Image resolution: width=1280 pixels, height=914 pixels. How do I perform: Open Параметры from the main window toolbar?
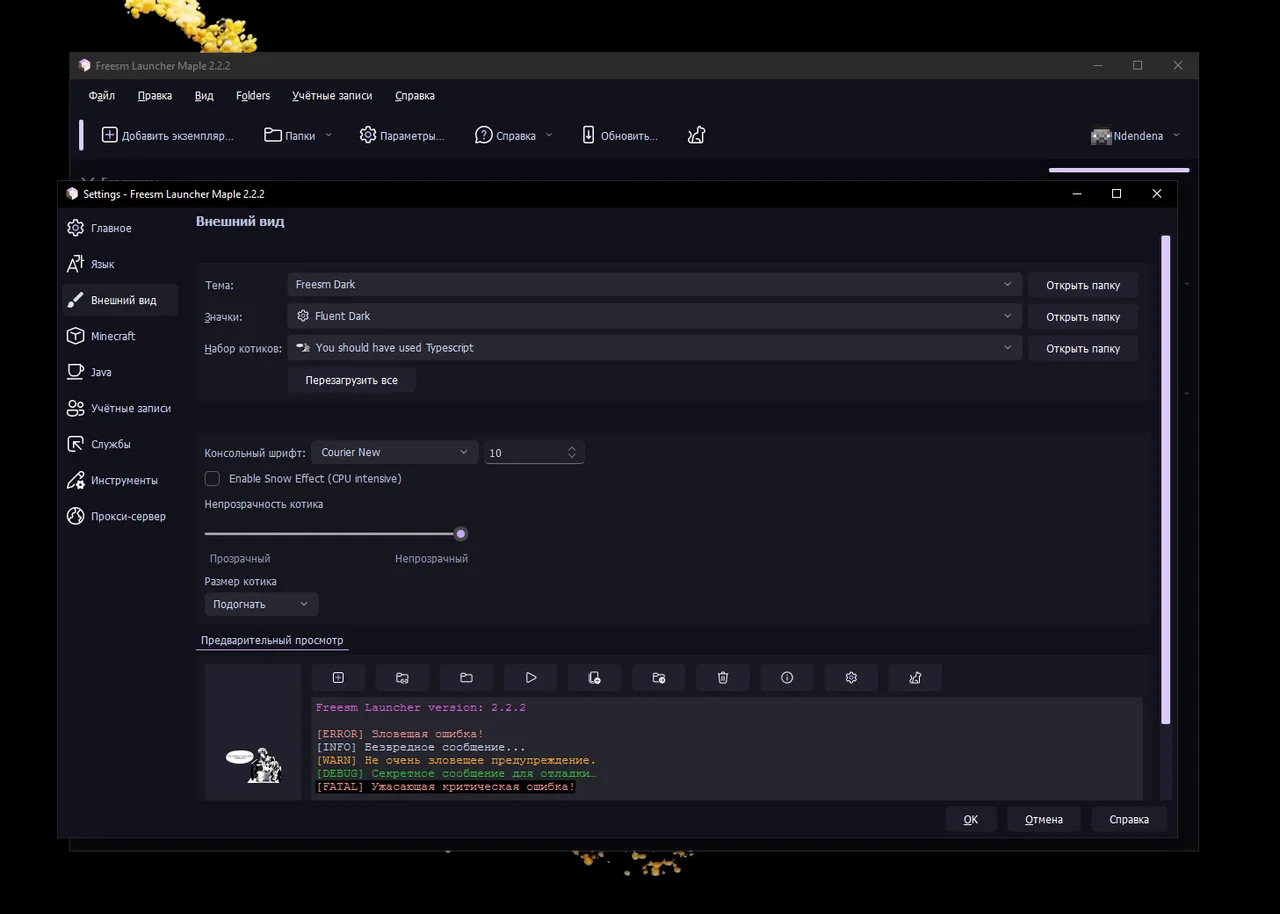401,135
